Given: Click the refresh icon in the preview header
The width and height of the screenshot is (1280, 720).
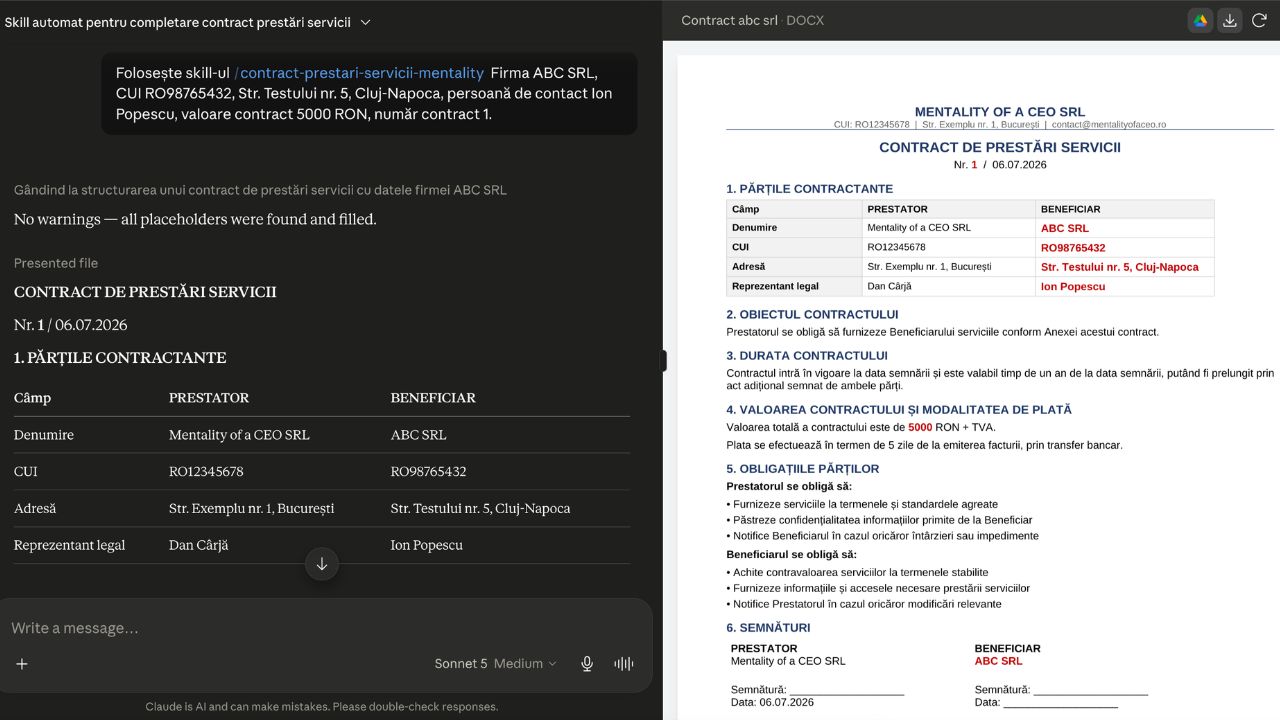Looking at the screenshot, I should (1259, 20).
